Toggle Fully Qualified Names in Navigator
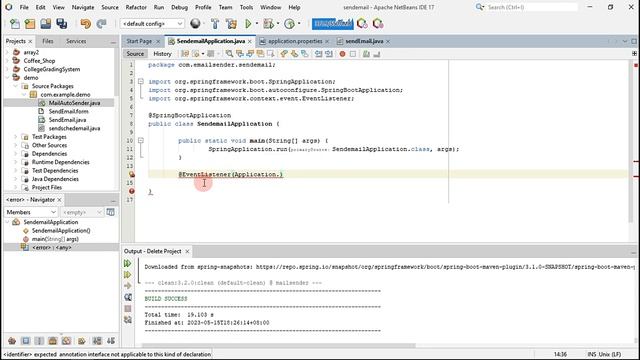 [82, 341]
